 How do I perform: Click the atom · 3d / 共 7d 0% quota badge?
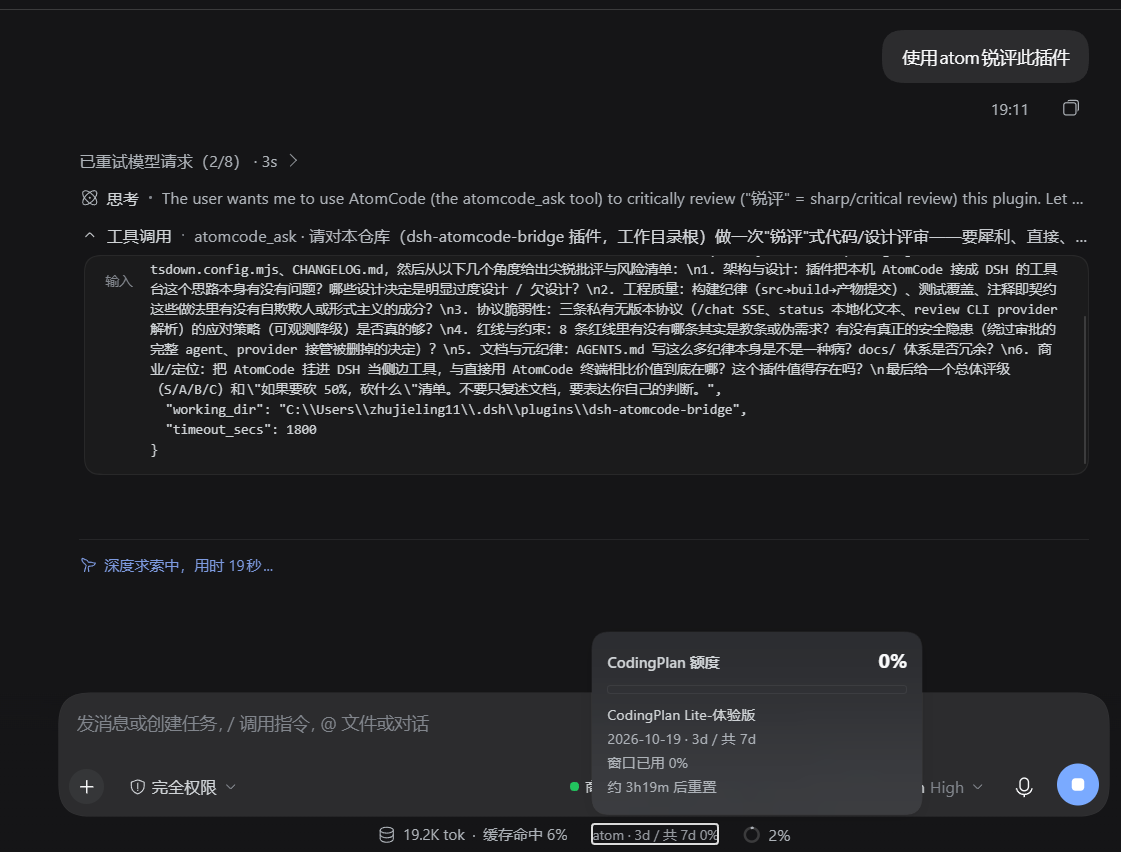654,835
